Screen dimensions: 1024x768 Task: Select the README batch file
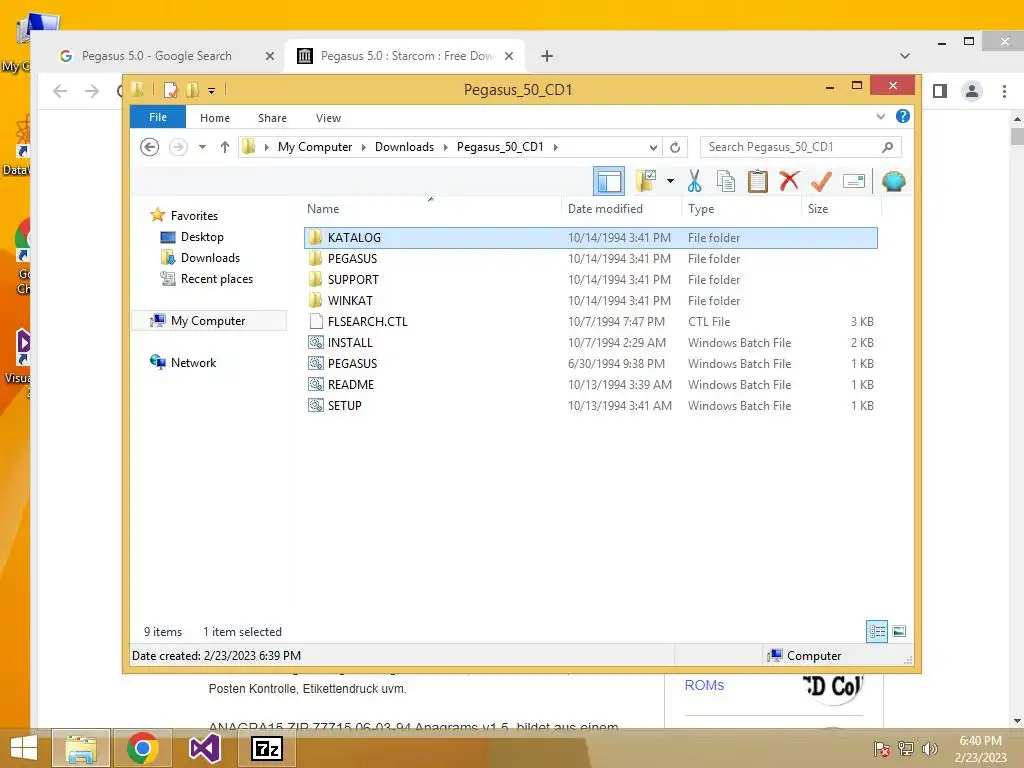pos(590,385)
